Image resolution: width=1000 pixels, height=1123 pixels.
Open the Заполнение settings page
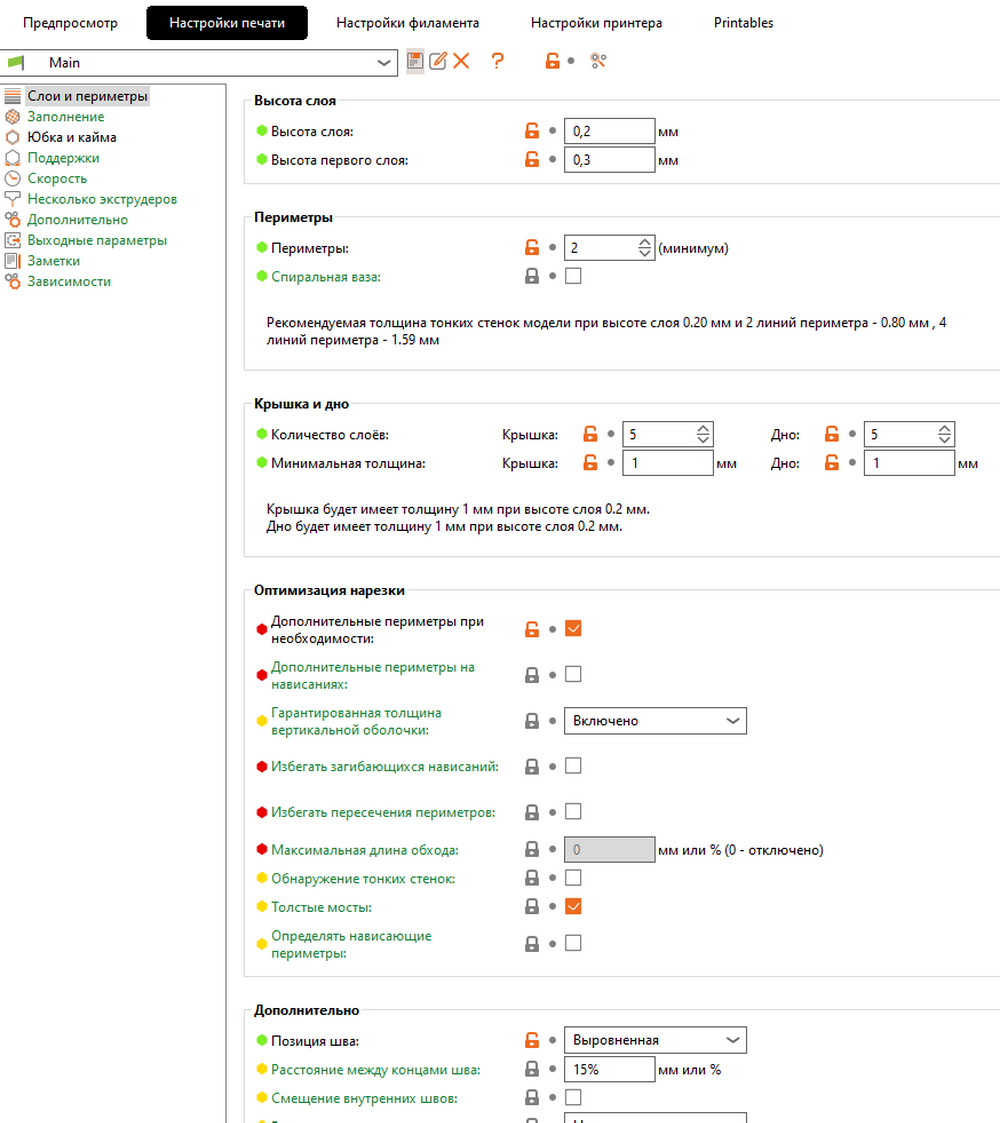point(66,117)
